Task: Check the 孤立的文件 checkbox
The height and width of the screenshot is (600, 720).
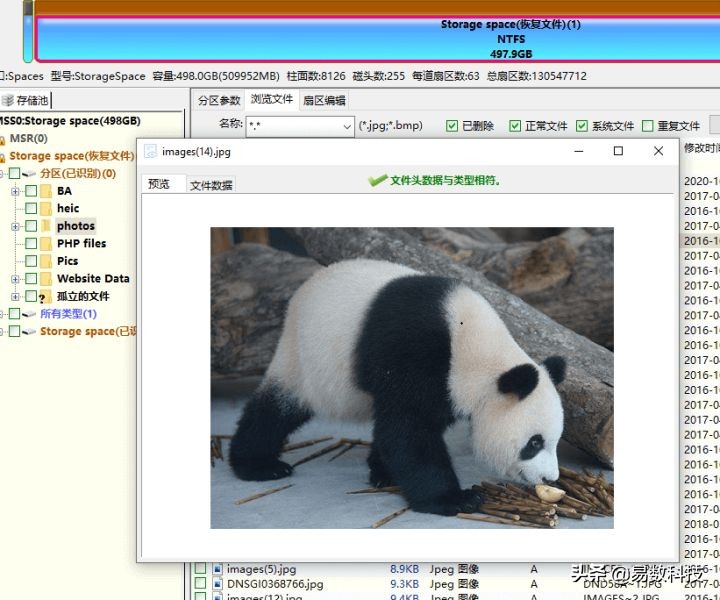Action: 31,296
